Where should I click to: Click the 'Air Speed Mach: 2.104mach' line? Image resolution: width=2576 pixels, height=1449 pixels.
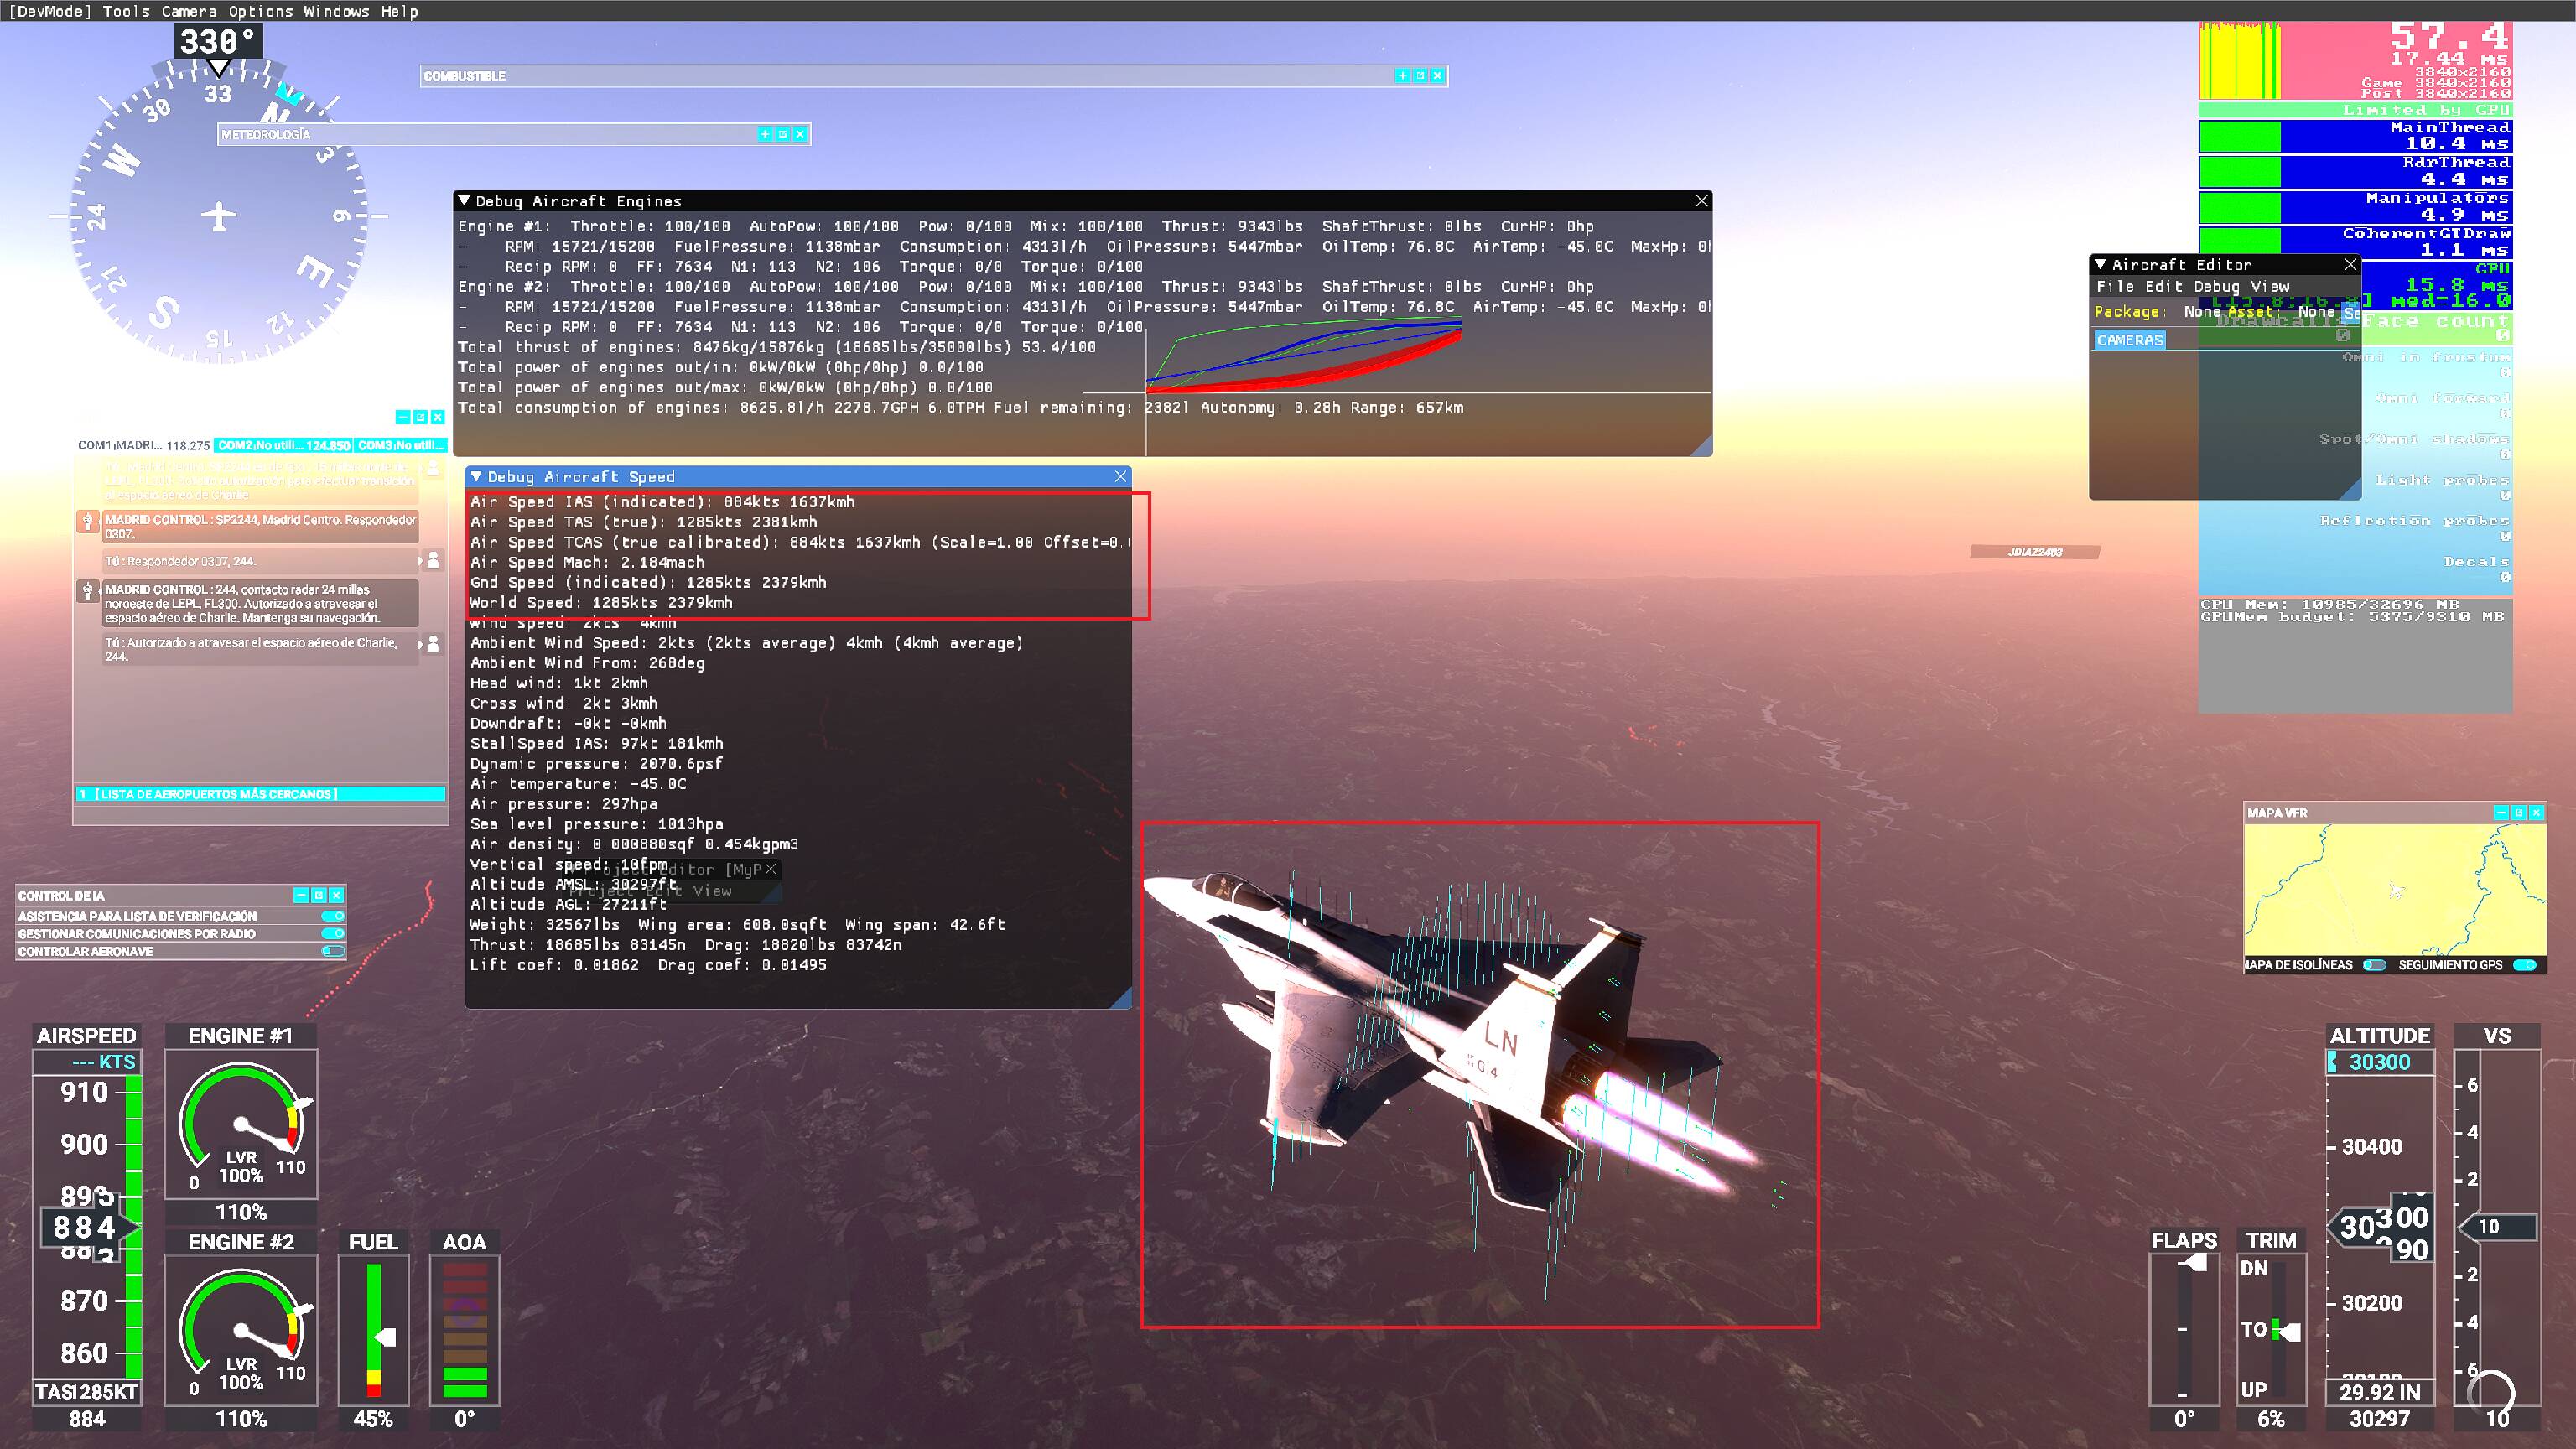[587, 562]
